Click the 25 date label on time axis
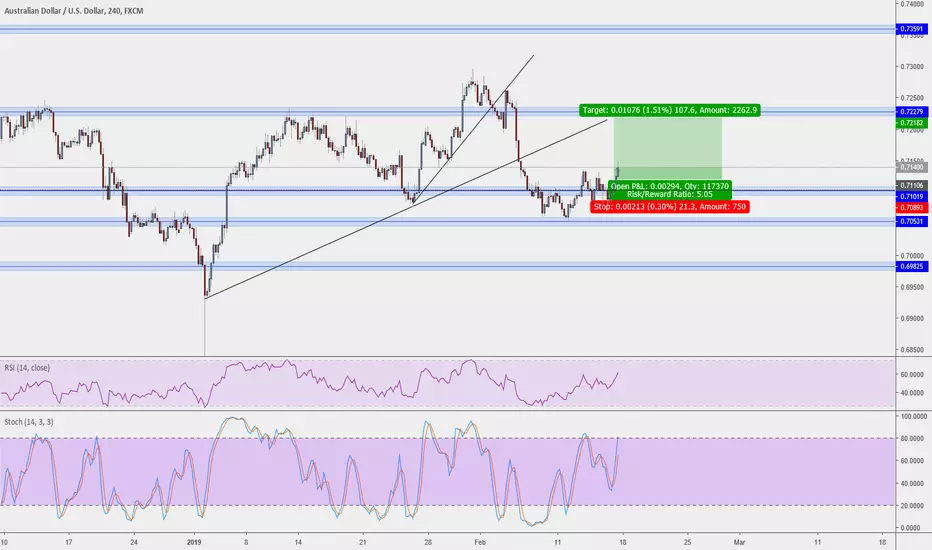Viewport: 932px width, 550px height. pos(687,542)
